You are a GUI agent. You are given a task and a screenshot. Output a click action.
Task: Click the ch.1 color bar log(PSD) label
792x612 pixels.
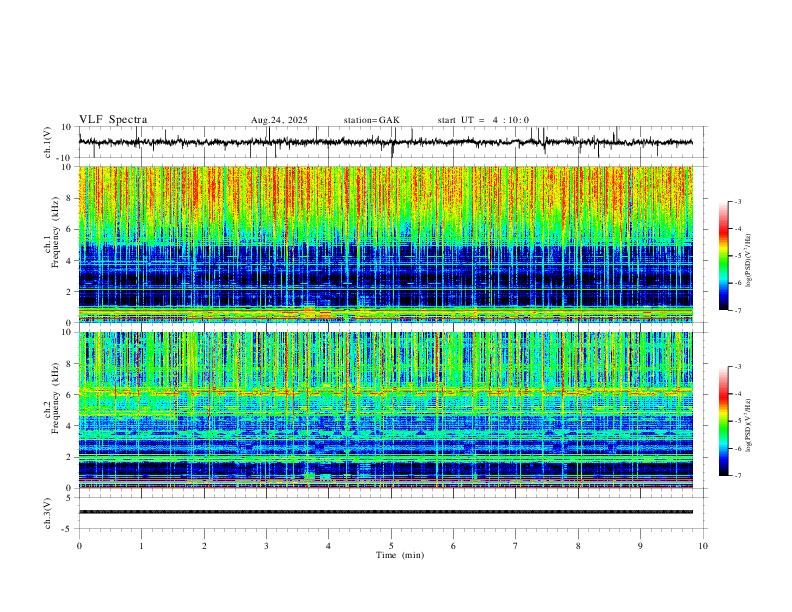tap(748, 261)
